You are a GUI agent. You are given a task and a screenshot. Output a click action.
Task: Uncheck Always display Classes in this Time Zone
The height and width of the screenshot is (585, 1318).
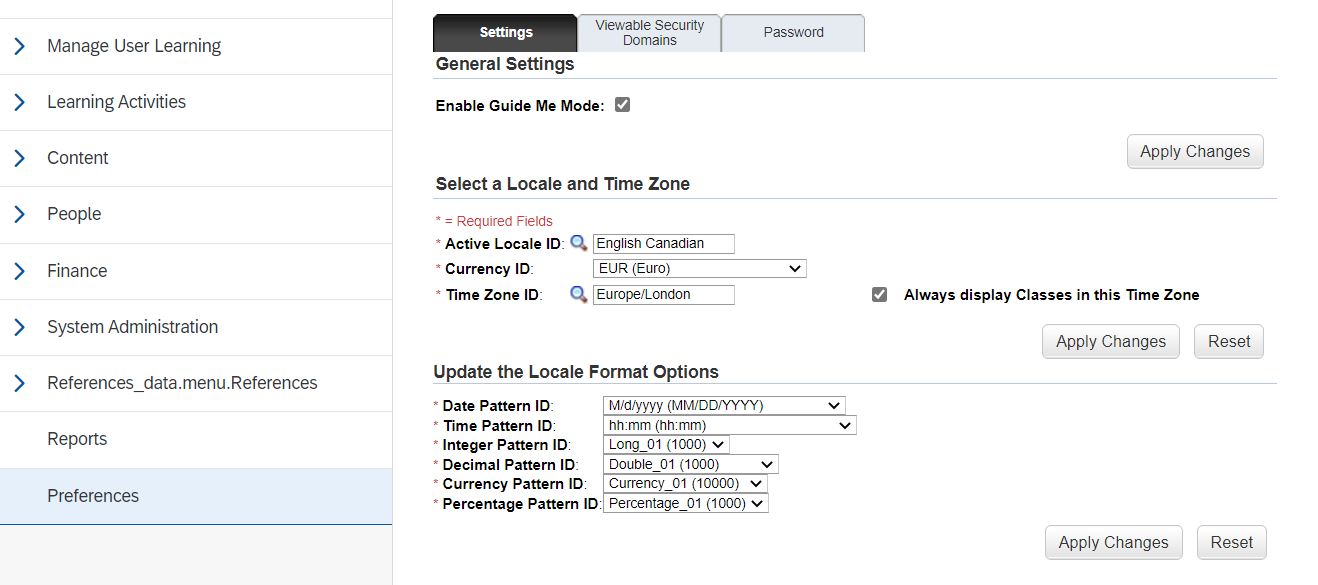click(879, 295)
